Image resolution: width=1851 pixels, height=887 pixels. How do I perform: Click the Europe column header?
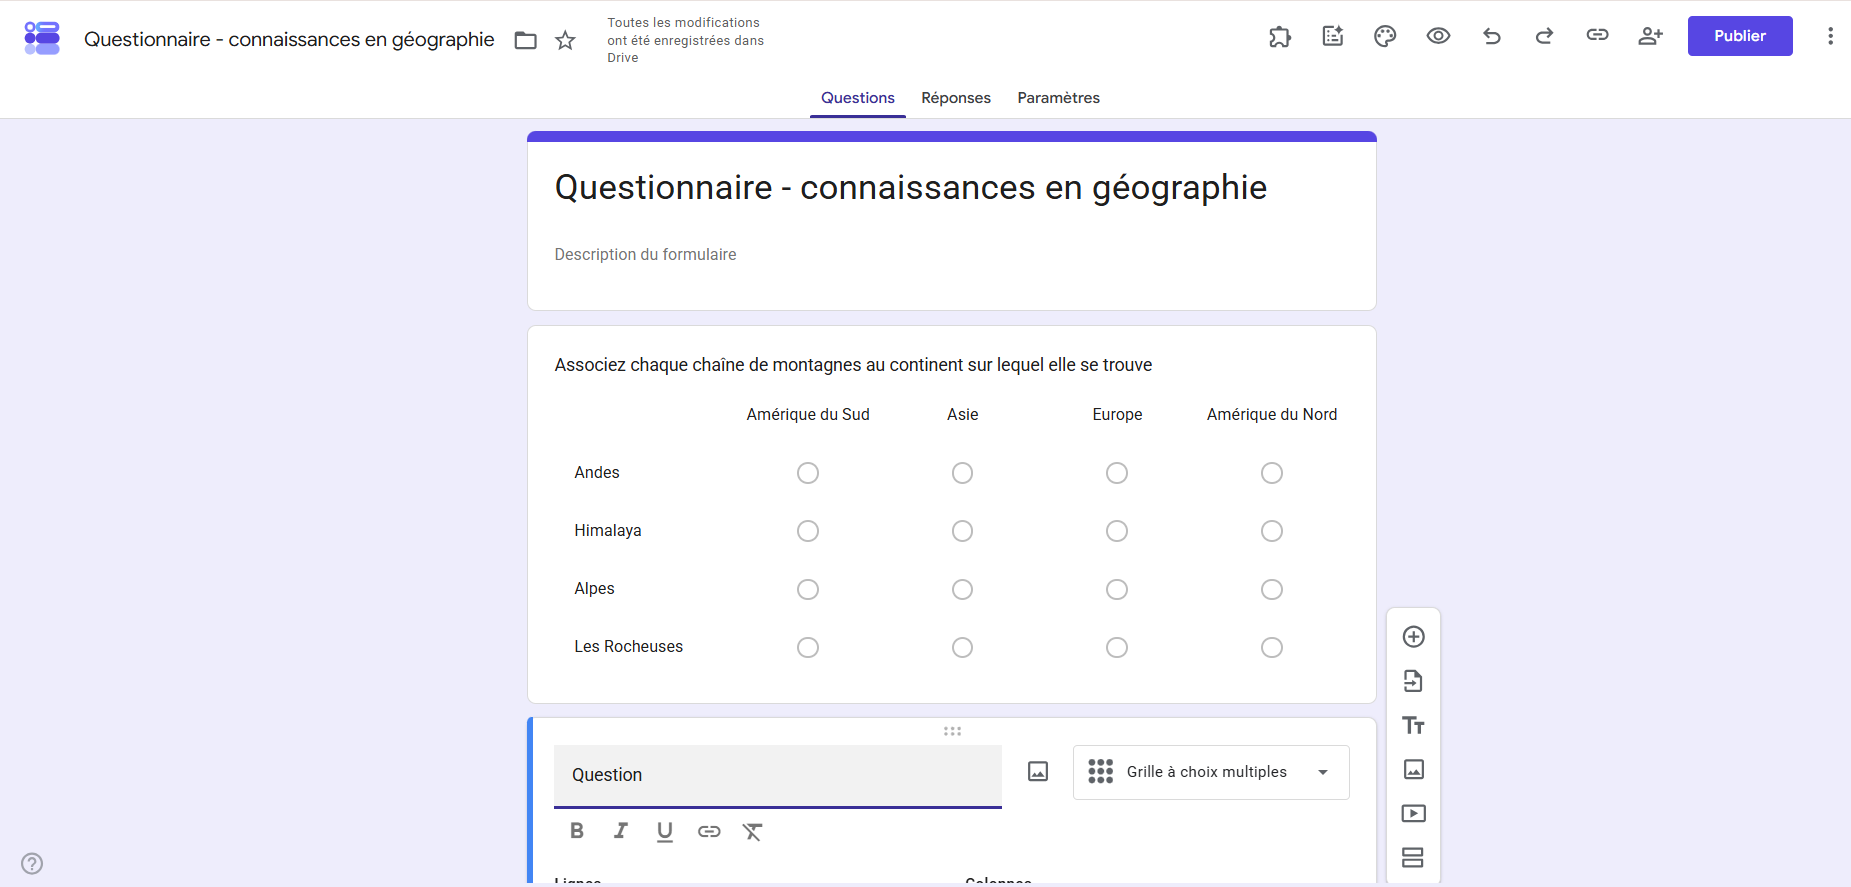(1117, 415)
